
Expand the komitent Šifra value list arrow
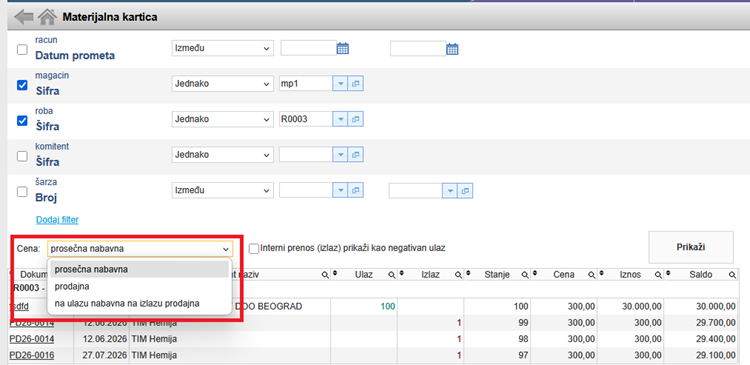[x=340, y=155]
